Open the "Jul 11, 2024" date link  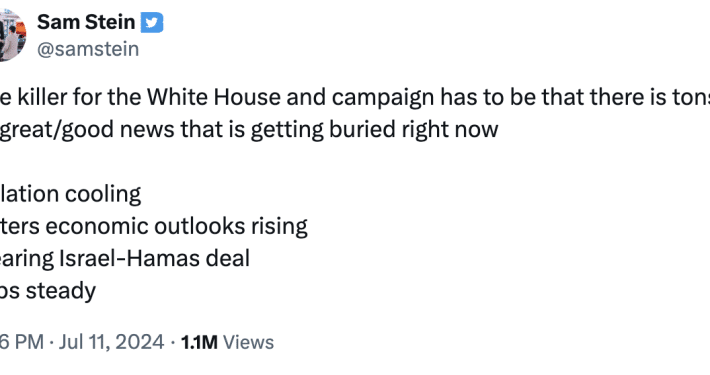tap(111, 342)
